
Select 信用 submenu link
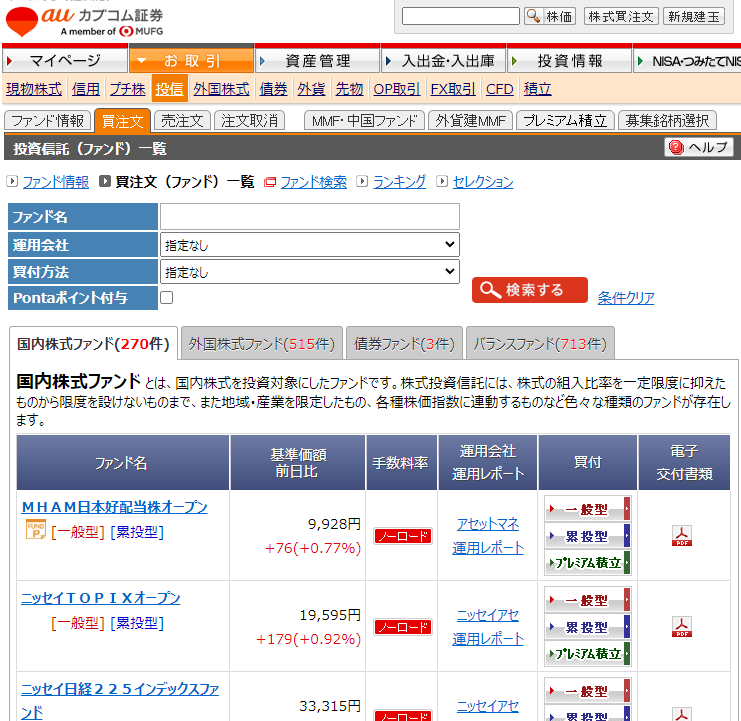(86, 89)
